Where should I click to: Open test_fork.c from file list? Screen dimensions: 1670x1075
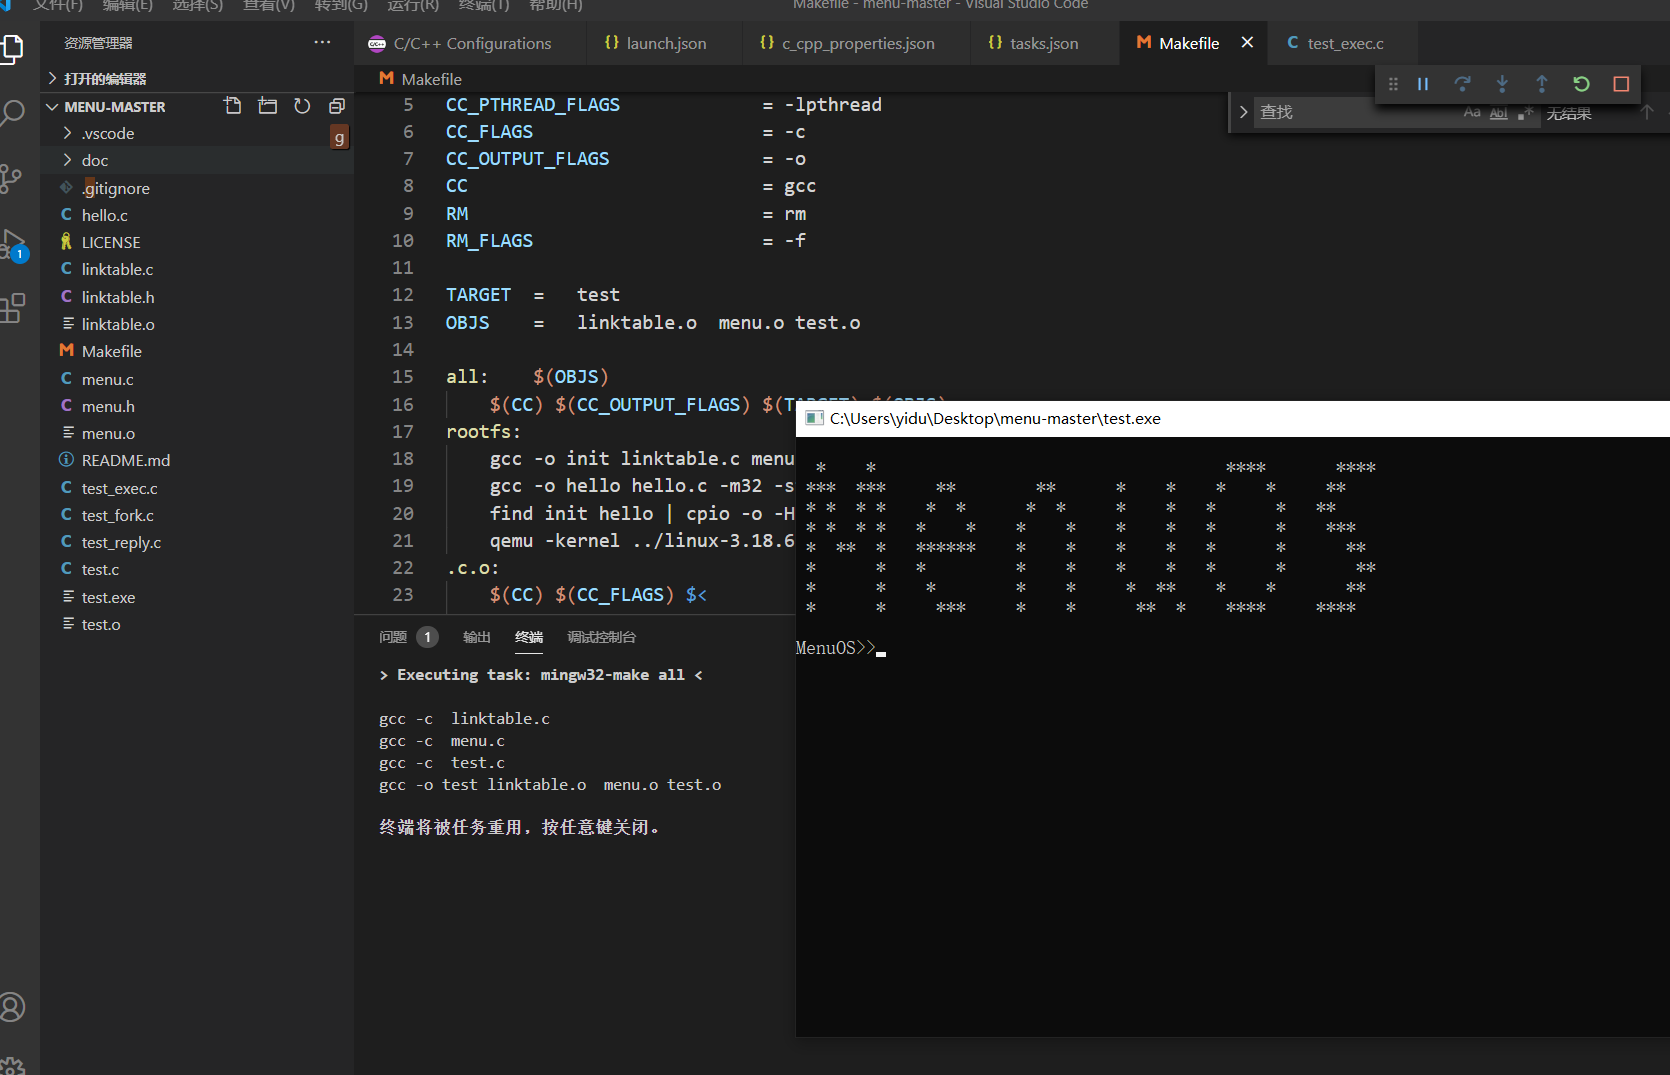pyautogui.click(x=117, y=515)
